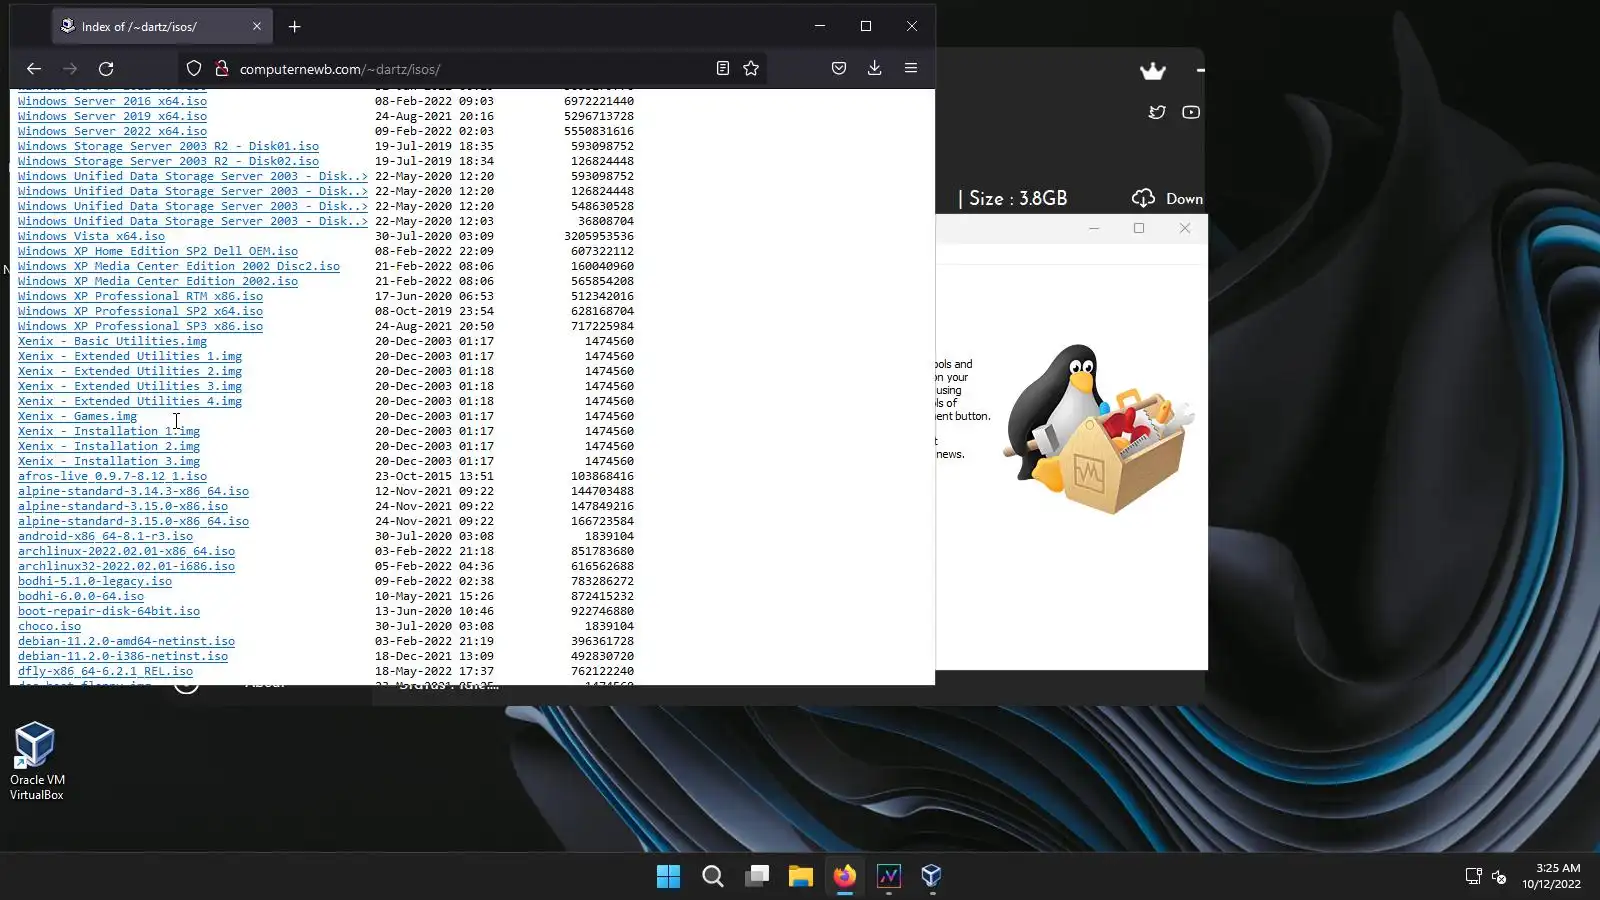
Task: Open the 'bodhi-5.1.0-legacy.iso' link
Action: pyautogui.click(x=95, y=581)
